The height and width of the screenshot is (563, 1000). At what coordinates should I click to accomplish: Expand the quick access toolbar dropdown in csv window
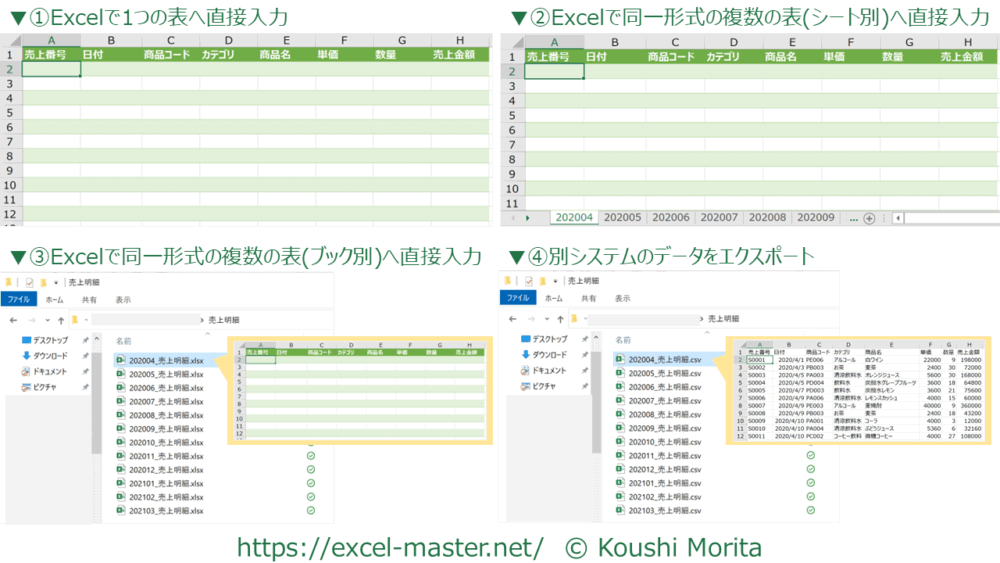556,283
